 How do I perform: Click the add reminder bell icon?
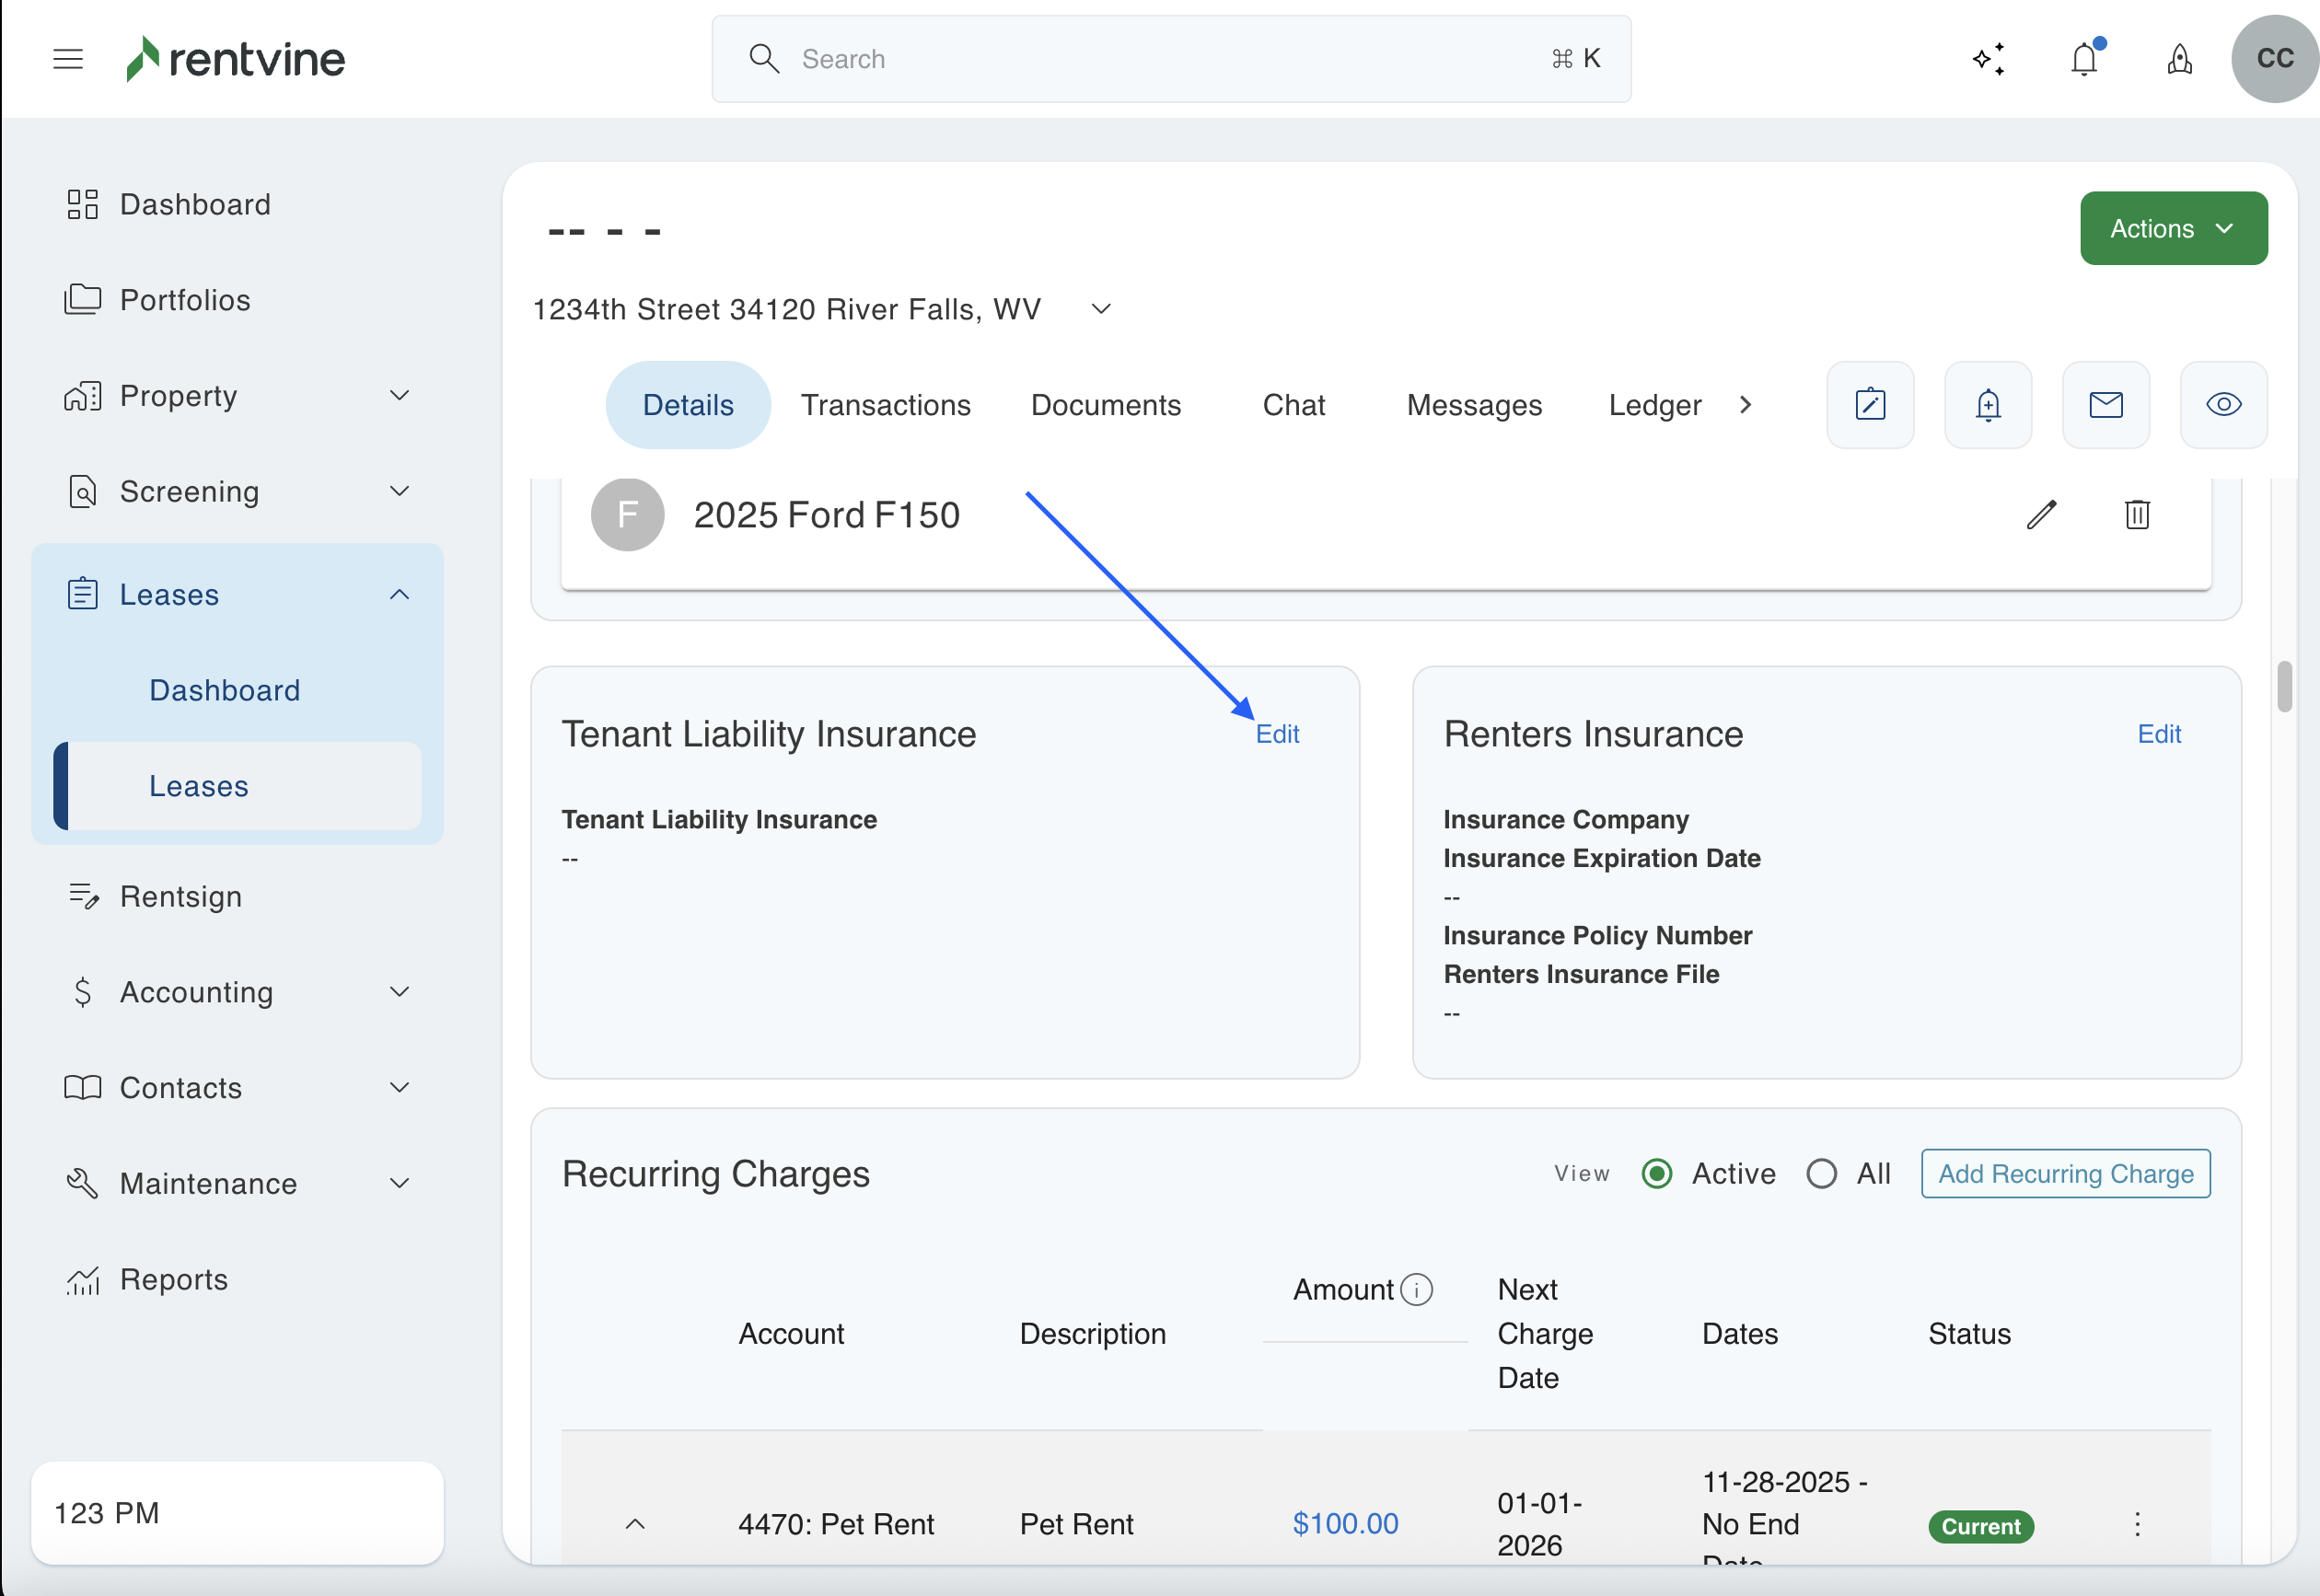(1988, 405)
